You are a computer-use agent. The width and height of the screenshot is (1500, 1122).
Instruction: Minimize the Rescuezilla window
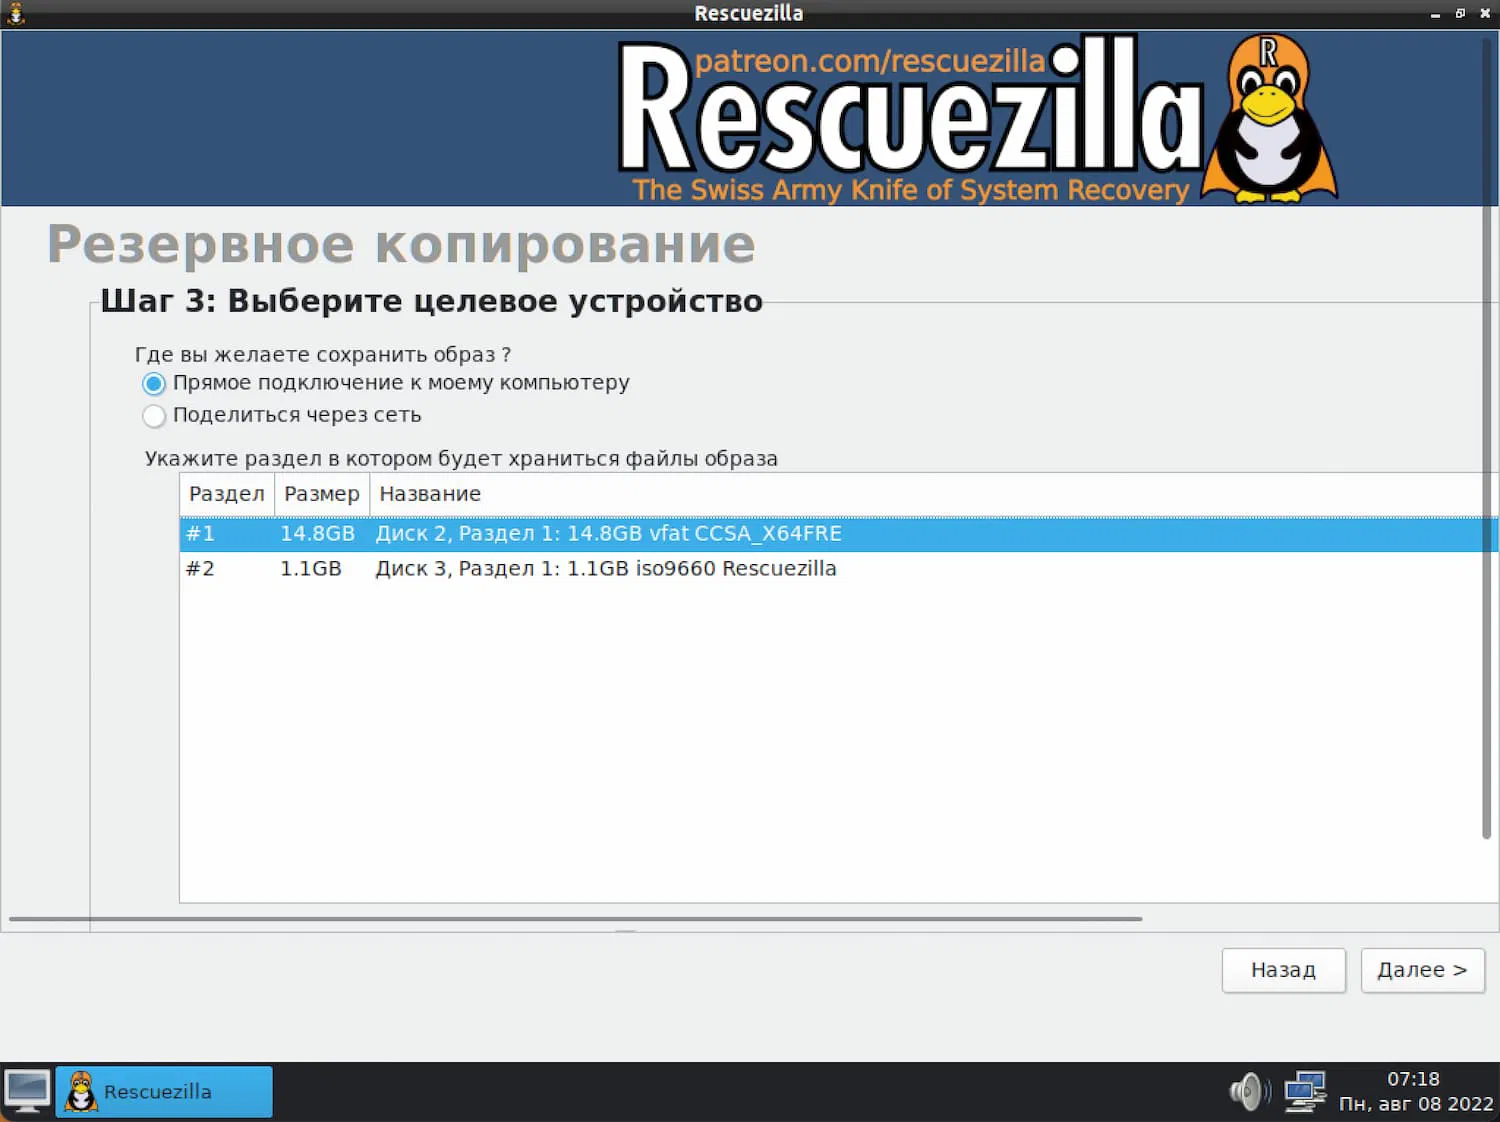[1435, 14]
